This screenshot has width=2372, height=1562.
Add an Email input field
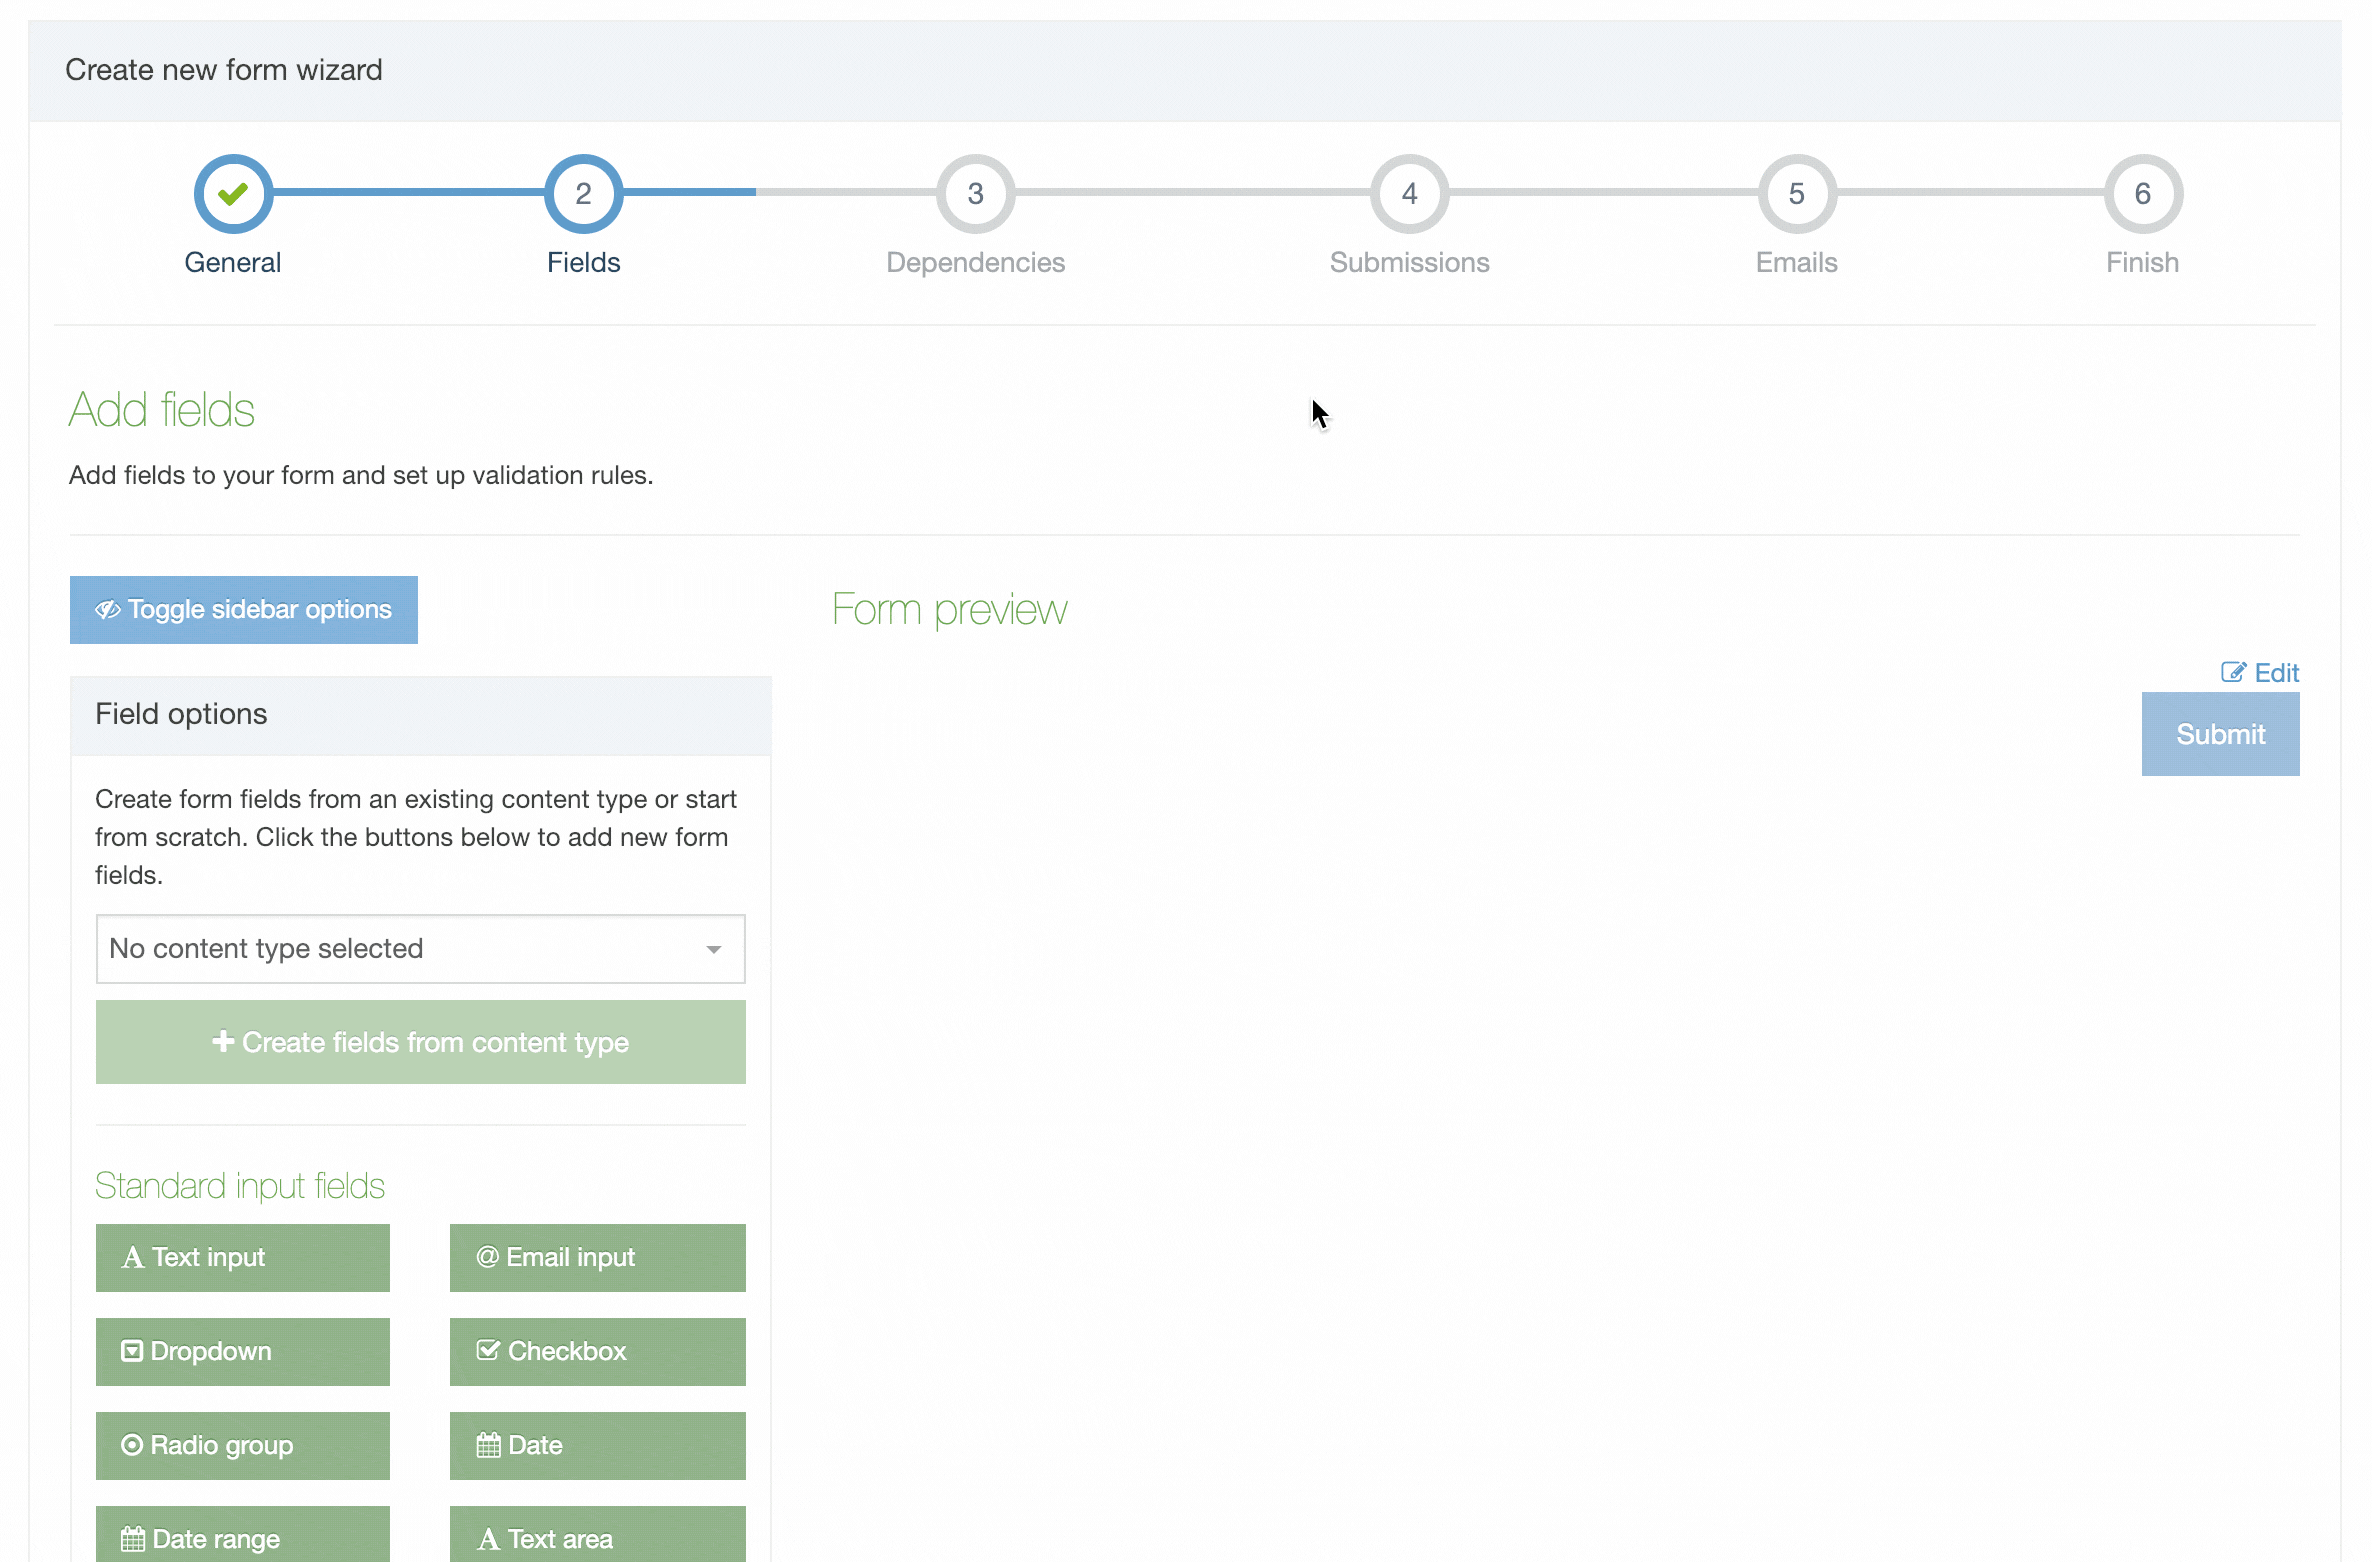pos(597,1257)
